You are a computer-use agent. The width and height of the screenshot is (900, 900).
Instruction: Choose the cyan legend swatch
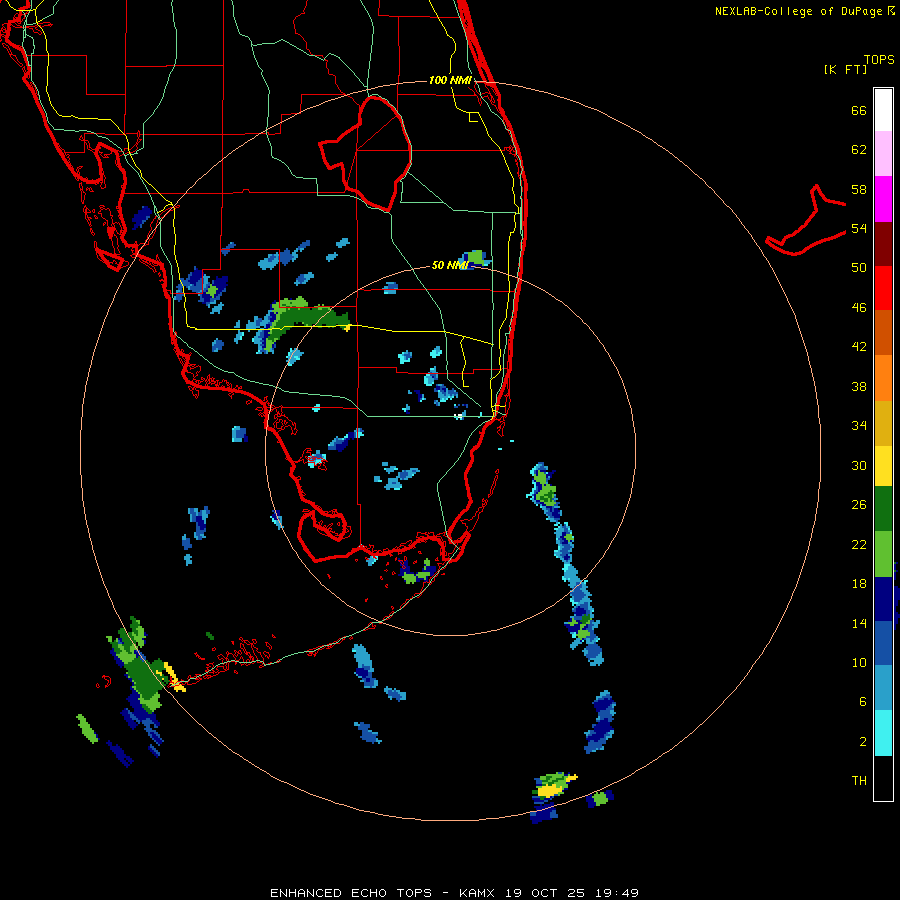tap(883, 733)
